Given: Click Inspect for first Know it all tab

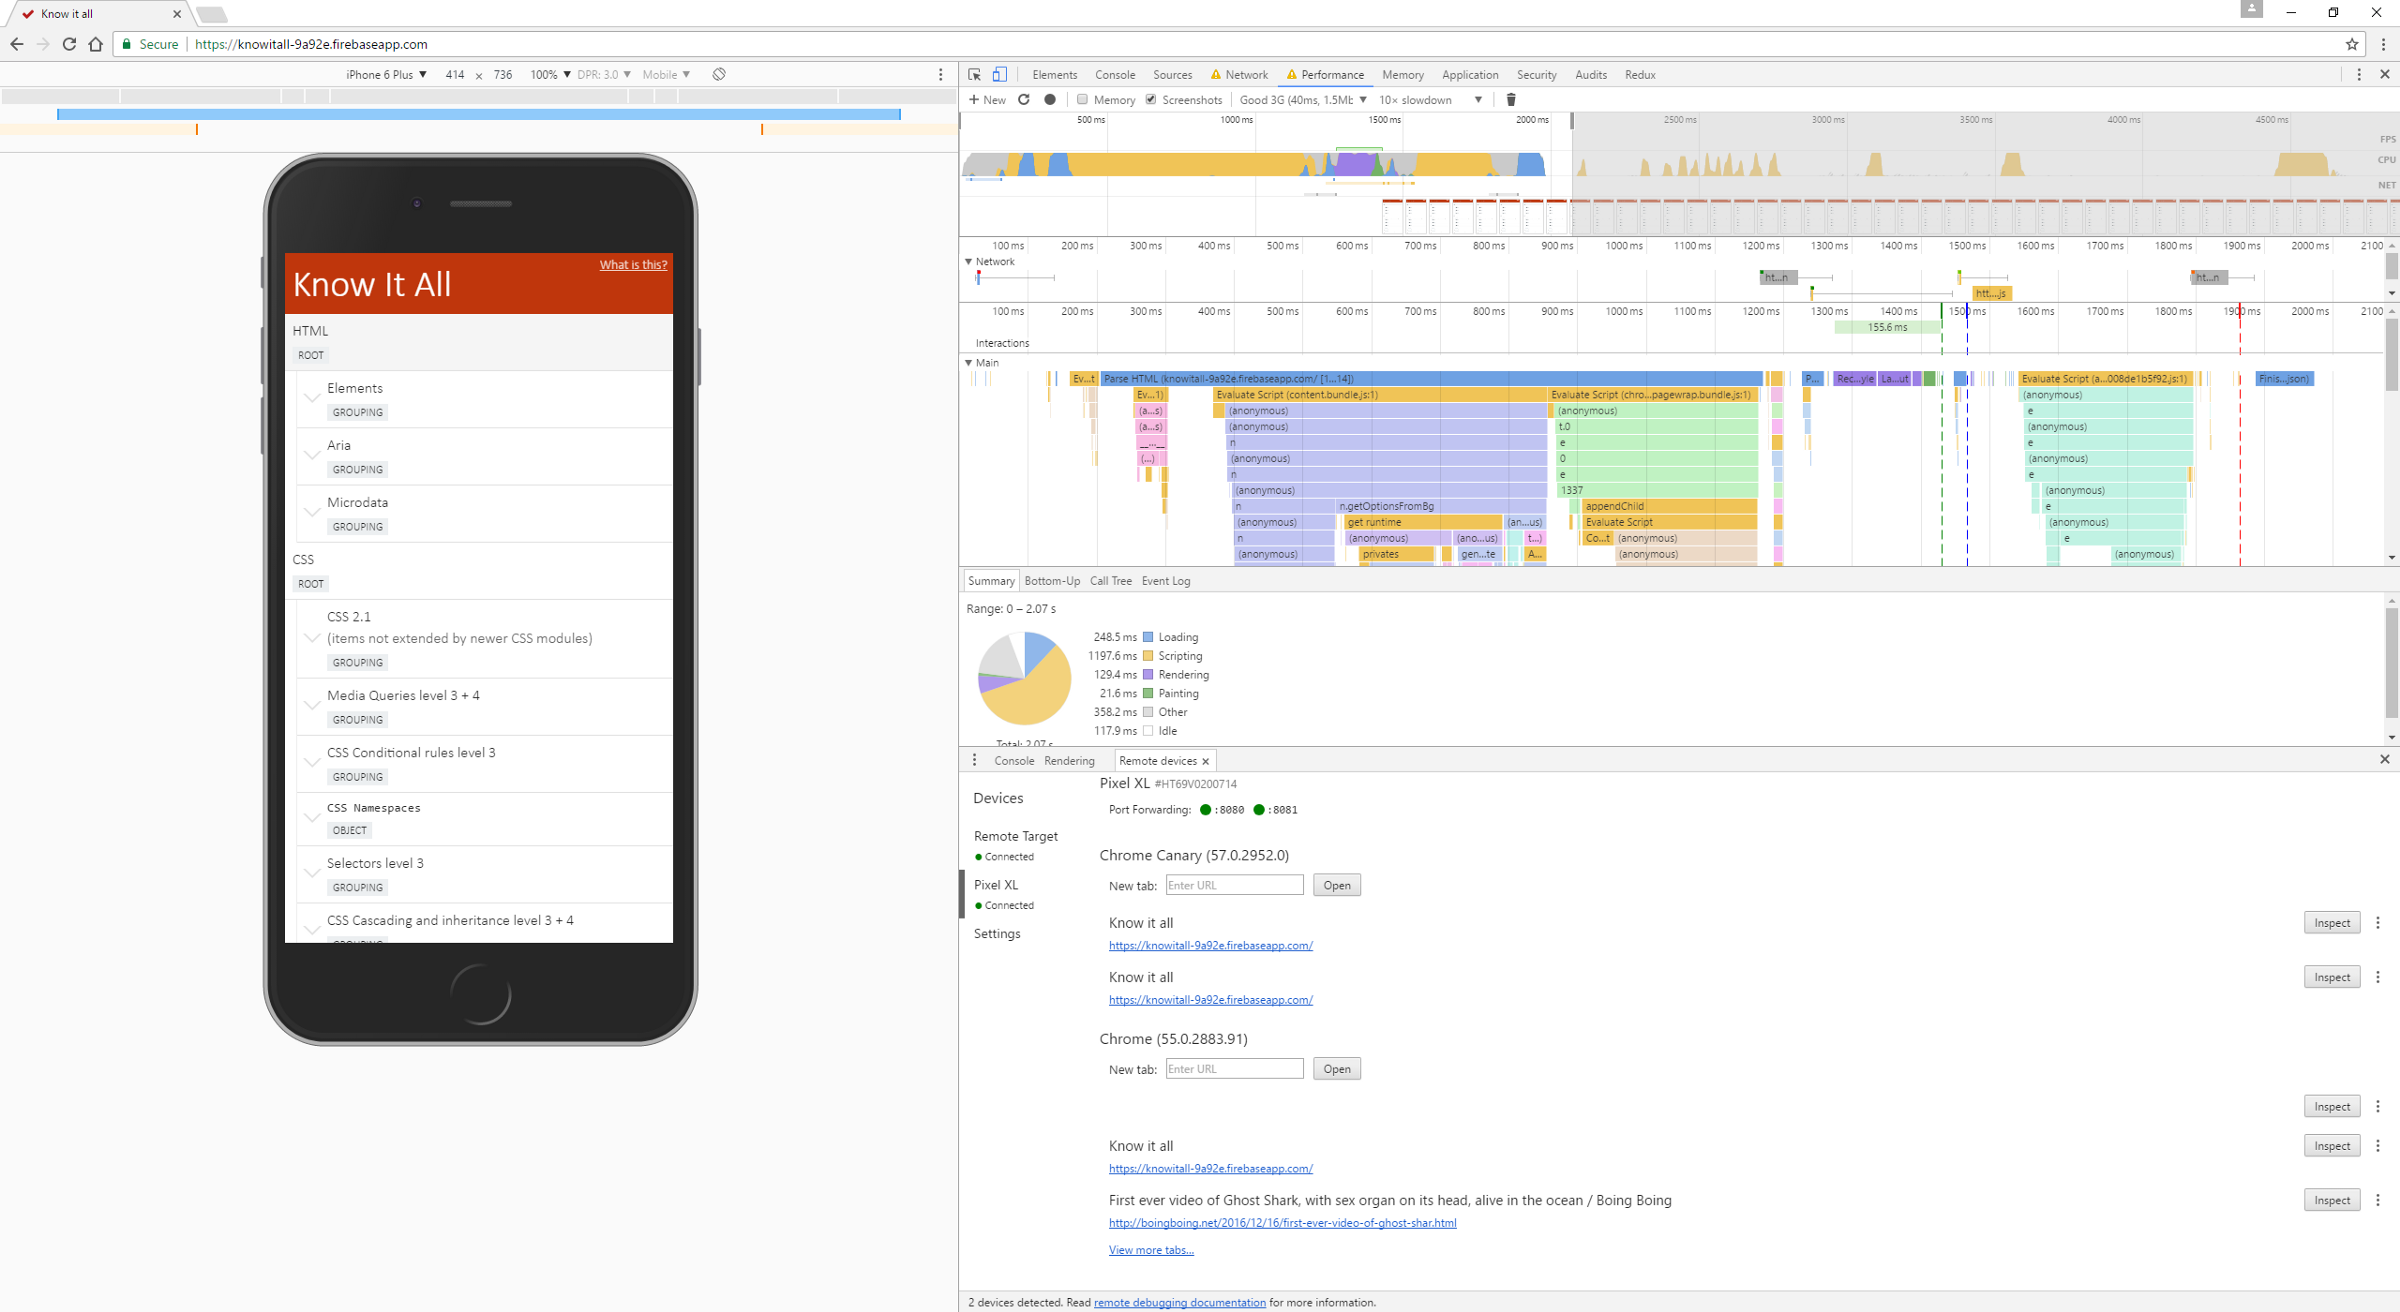Looking at the screenshot, I should click(2331, 923).
